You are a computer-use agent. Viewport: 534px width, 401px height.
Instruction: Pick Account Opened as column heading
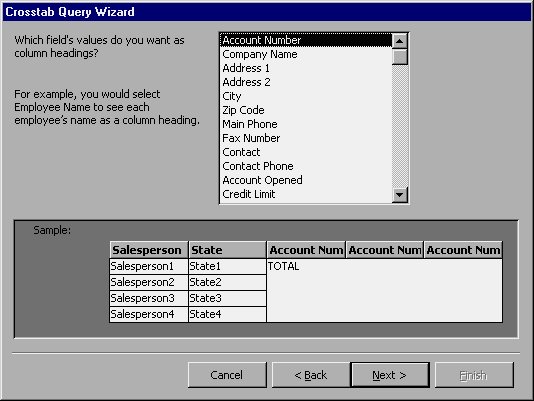[x=306, y=180]
